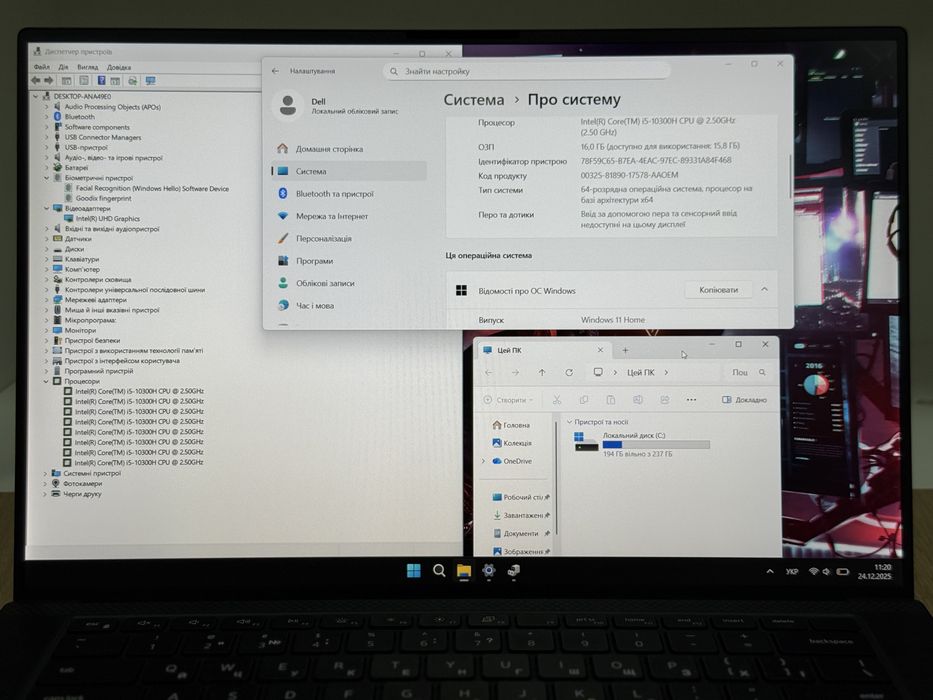The image size is (933, 700).
Task: Click Система breadcrumb in Settings header
Action: [x=474, y=100]
